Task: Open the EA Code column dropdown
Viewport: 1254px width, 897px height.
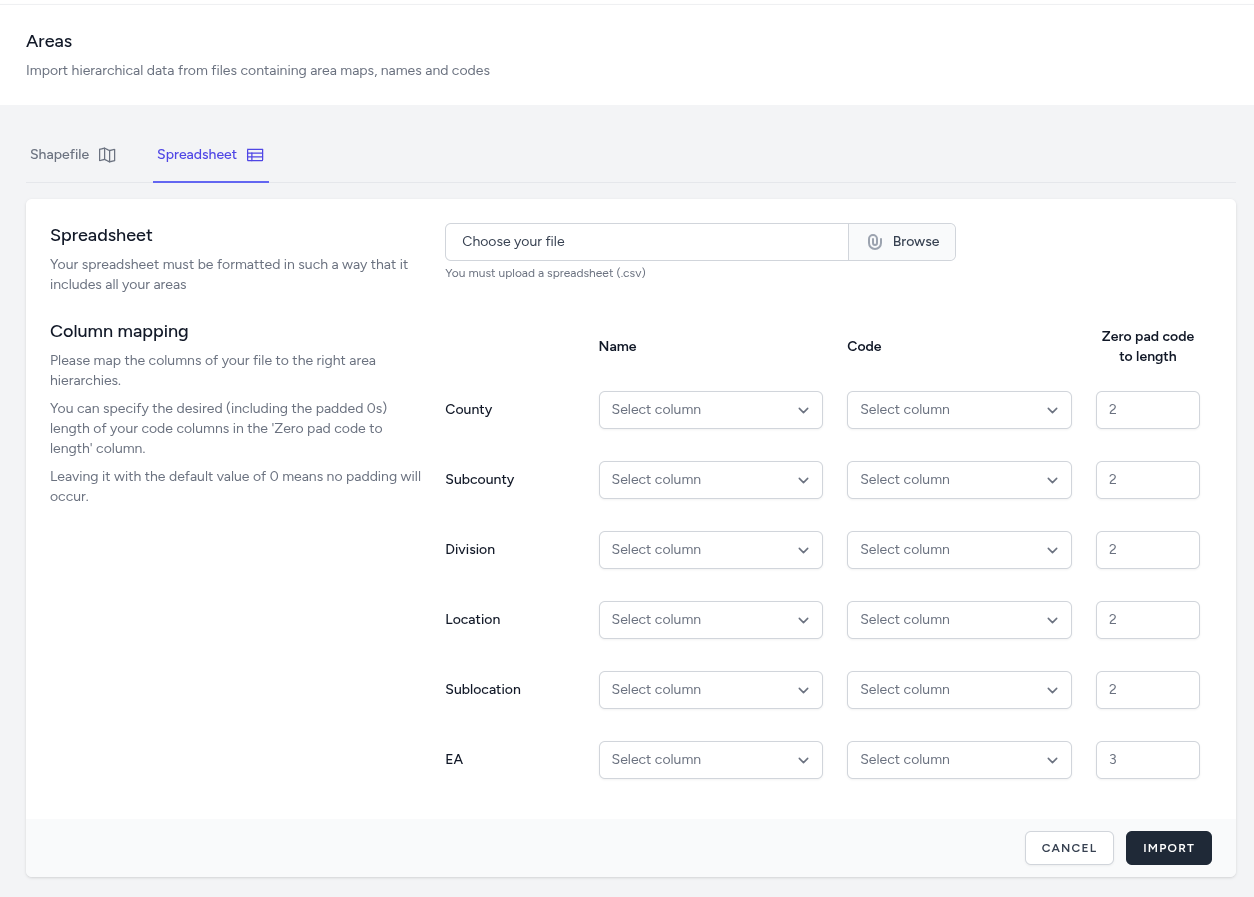Action: pos(958,760)
